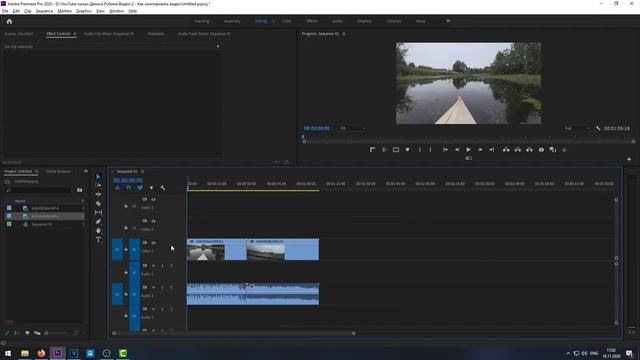
Task: Select the Pen tool
Action: point(98,221)
